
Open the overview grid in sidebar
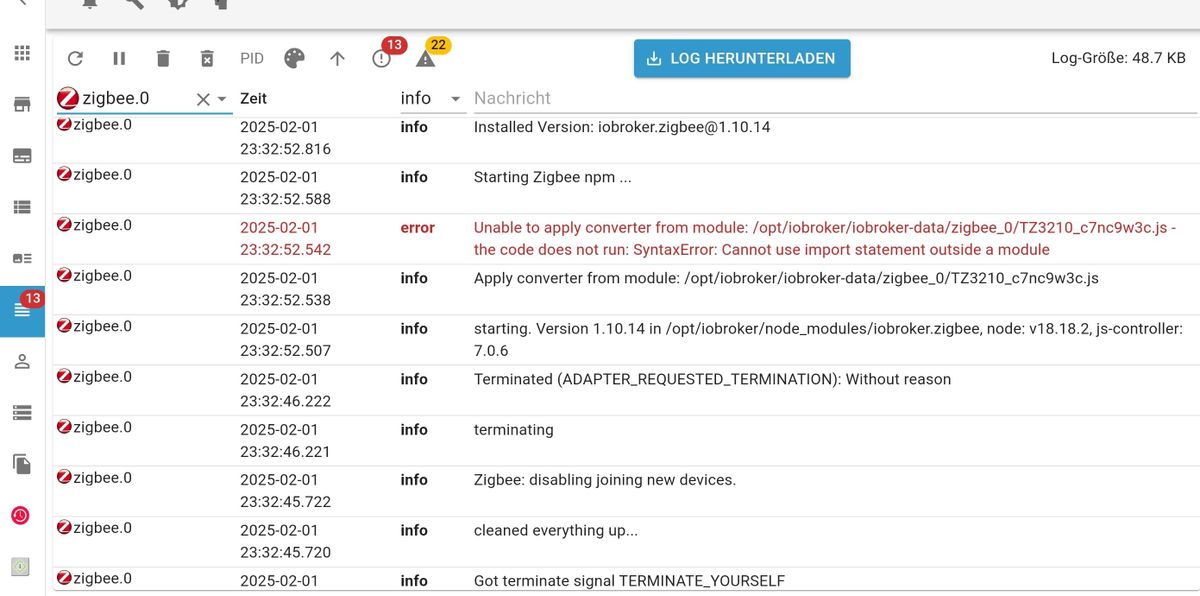(22, 53)
